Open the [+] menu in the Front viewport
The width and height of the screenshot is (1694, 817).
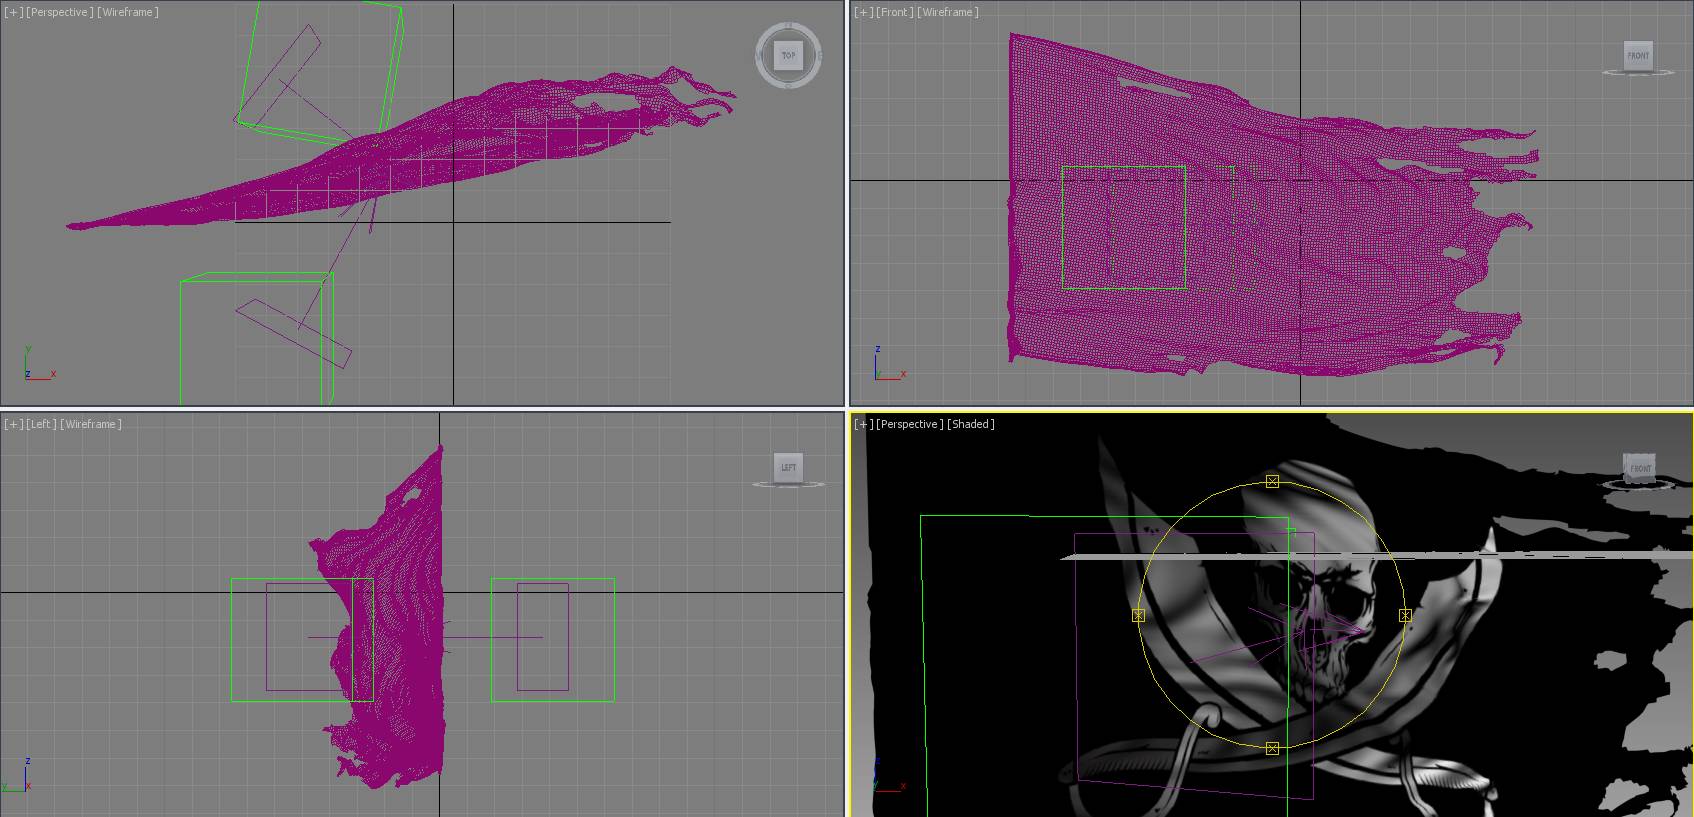click(x=863, y=12)
